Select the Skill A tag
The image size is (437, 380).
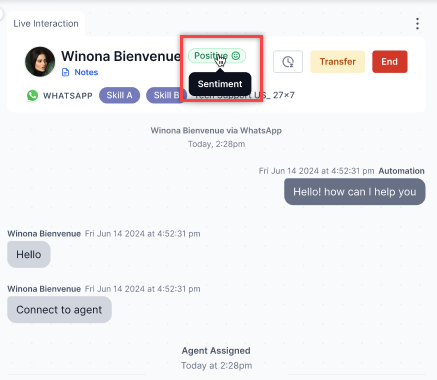[x=119, y=95]
